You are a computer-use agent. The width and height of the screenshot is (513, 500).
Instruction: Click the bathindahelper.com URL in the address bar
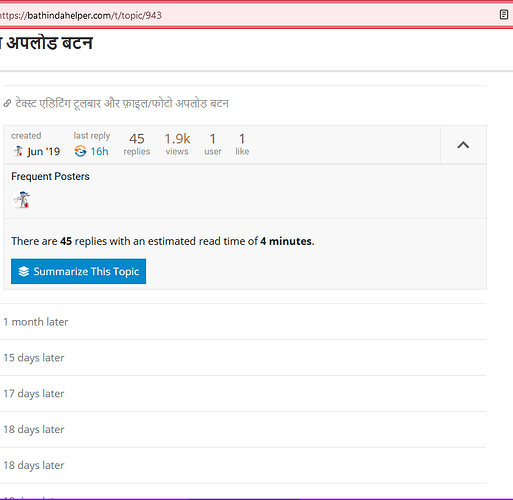81,15
